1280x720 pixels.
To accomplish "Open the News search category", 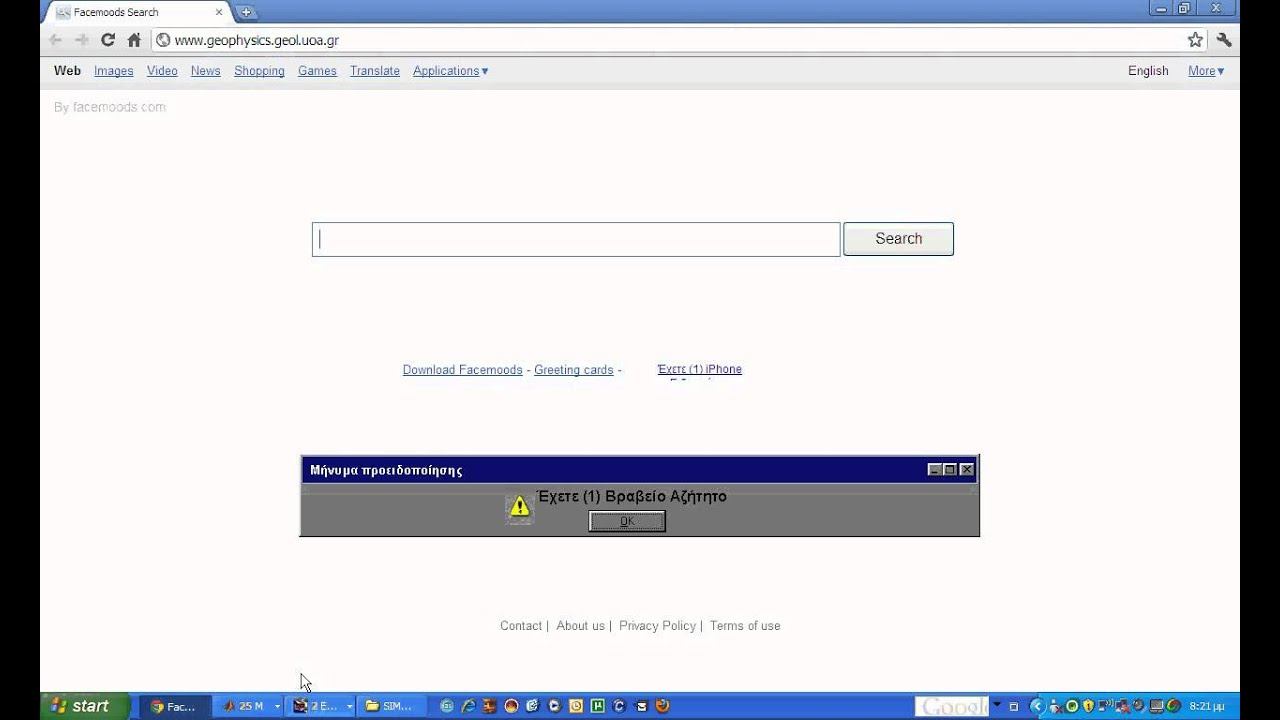I will pos(205,71).
